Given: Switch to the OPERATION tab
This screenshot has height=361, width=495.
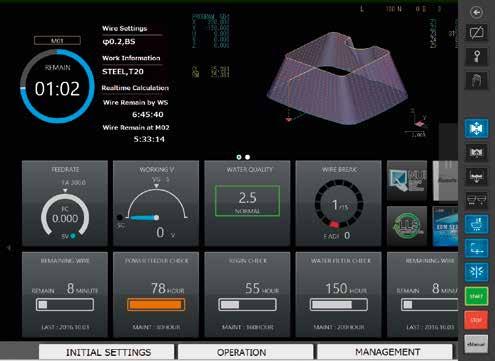Looking at the screenshot, I should (x=242, y=352).
